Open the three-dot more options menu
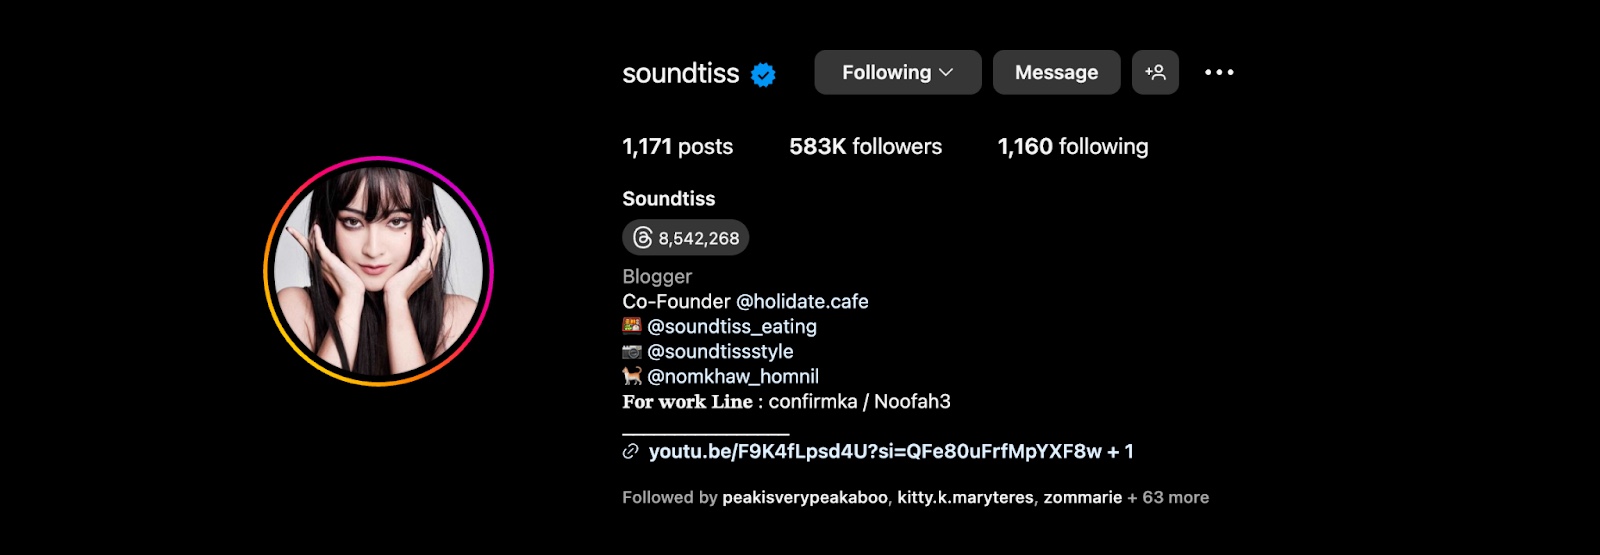This screenshot has width=1600, height=555. pyautogui.click(x=1219, y=72)
